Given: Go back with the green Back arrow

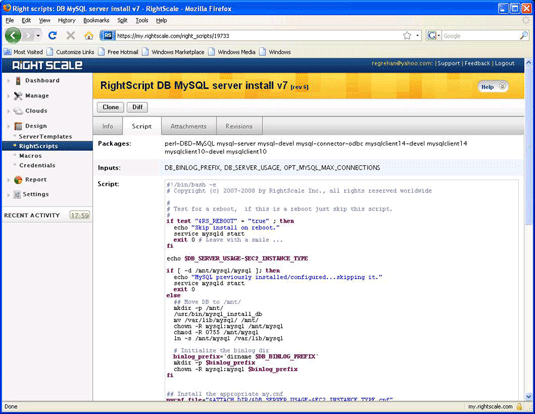Looking at the screenshot, I should tap(13, 35).
